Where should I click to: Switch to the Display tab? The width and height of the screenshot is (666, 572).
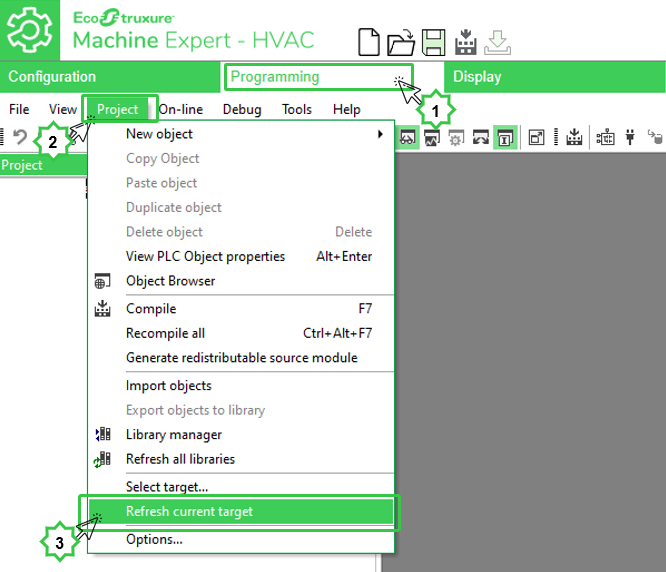(x=555, y=77)
